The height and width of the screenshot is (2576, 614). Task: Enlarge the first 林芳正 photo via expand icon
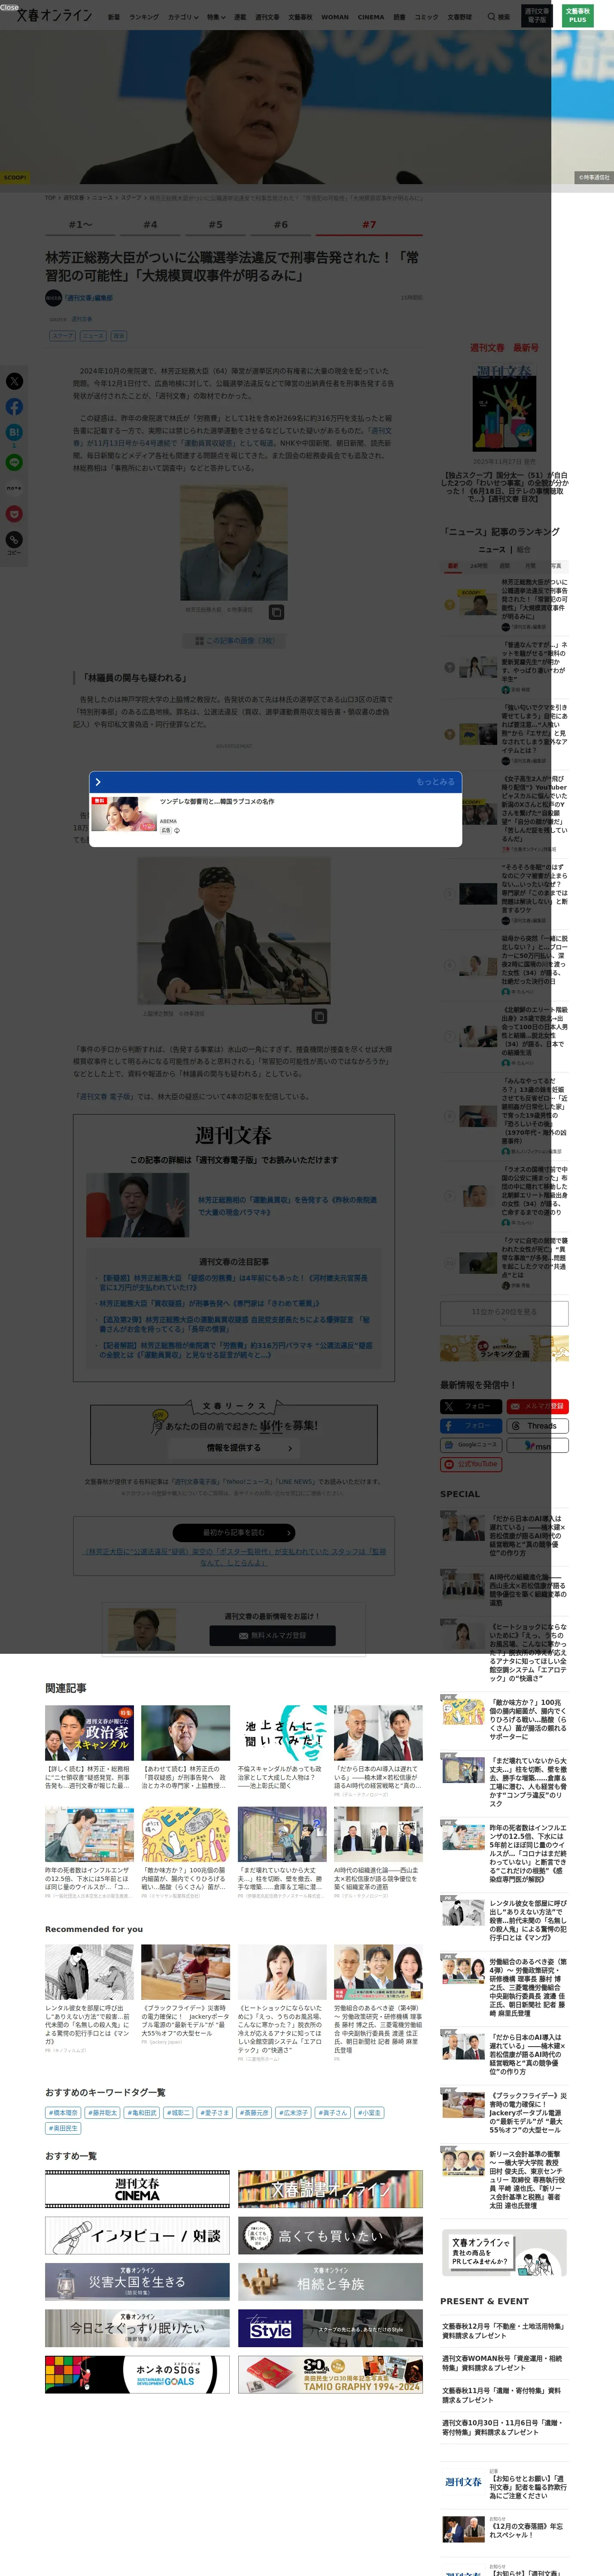click(277, 612)
